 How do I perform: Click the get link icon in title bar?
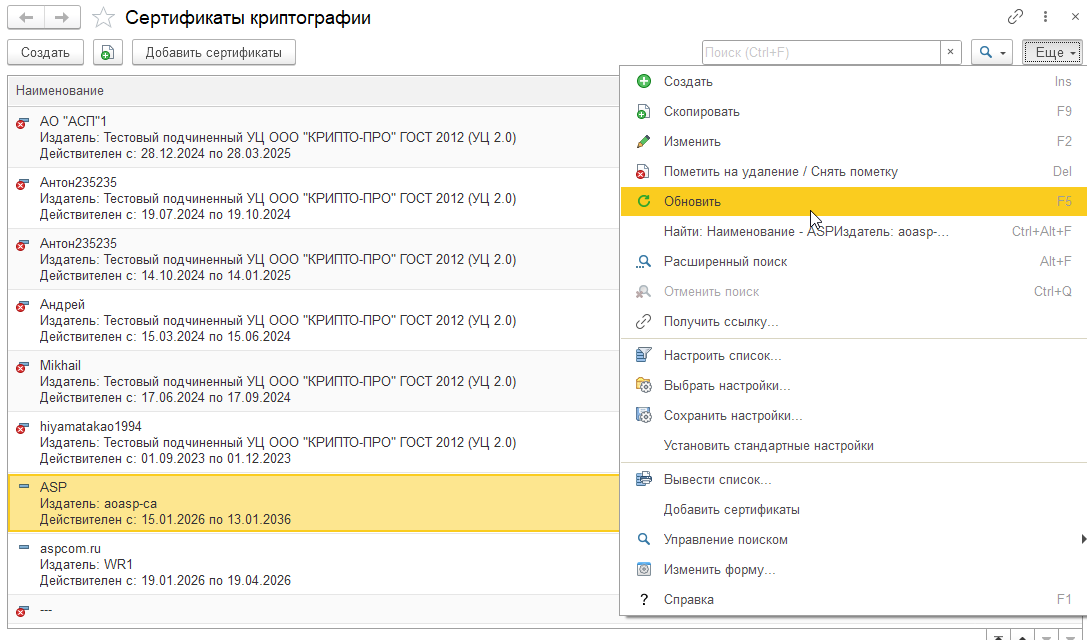(x=1015, y=17)
